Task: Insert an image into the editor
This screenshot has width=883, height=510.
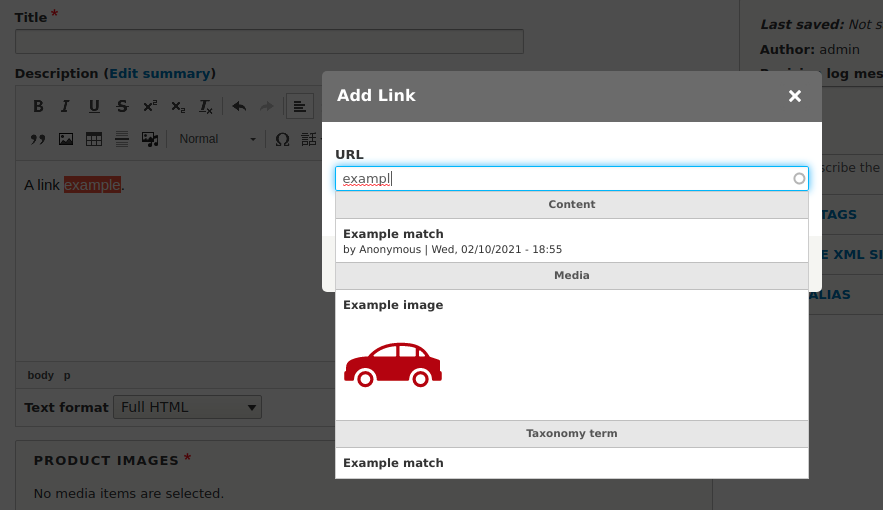Action: point(66,139)
